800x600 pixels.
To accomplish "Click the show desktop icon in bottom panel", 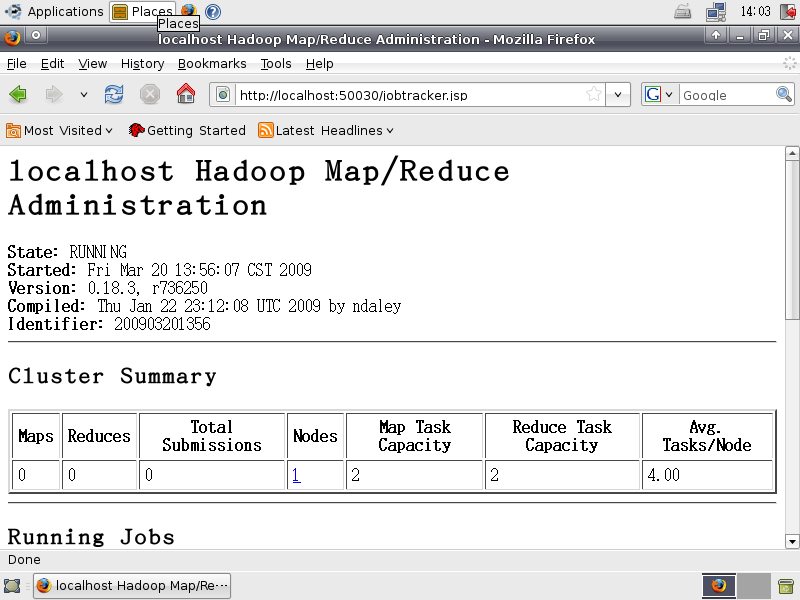I will pyautogui.click(x=12, y=586).
